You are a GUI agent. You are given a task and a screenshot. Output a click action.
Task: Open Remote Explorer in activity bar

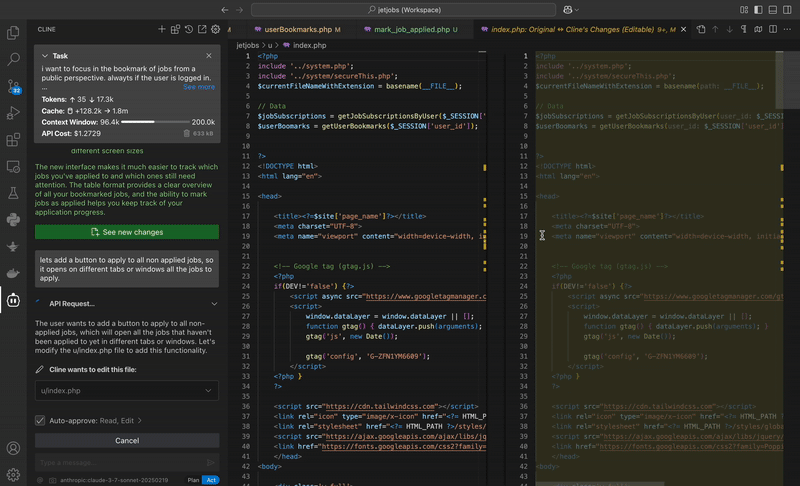click(x=13, y=166)
